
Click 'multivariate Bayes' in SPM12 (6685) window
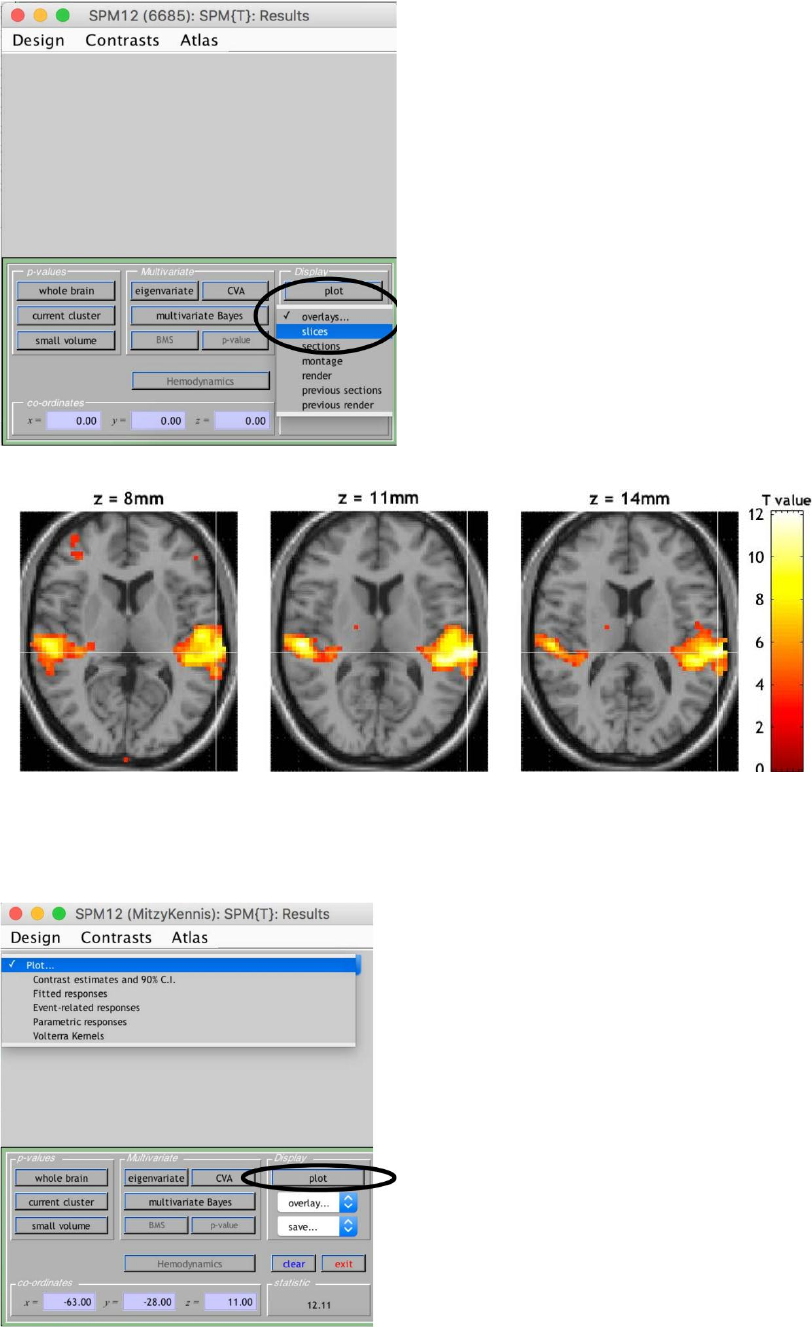click(200, 316)
